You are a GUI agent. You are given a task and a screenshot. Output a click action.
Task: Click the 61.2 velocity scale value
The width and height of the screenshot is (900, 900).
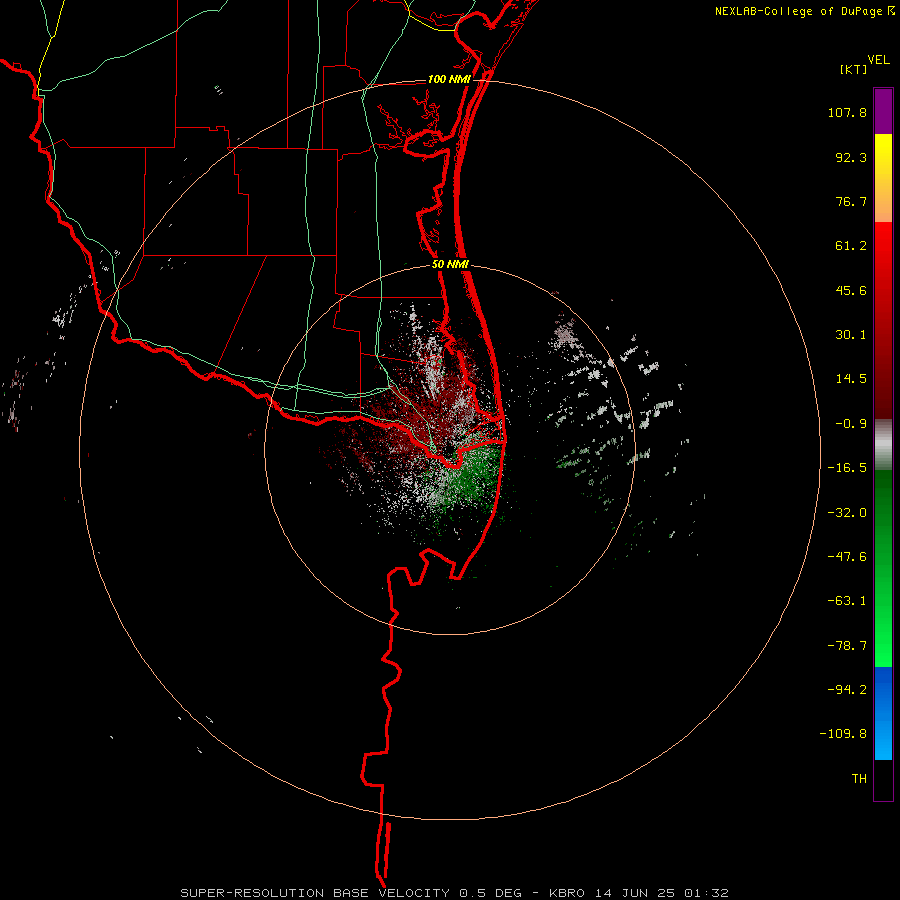[851, 246]
